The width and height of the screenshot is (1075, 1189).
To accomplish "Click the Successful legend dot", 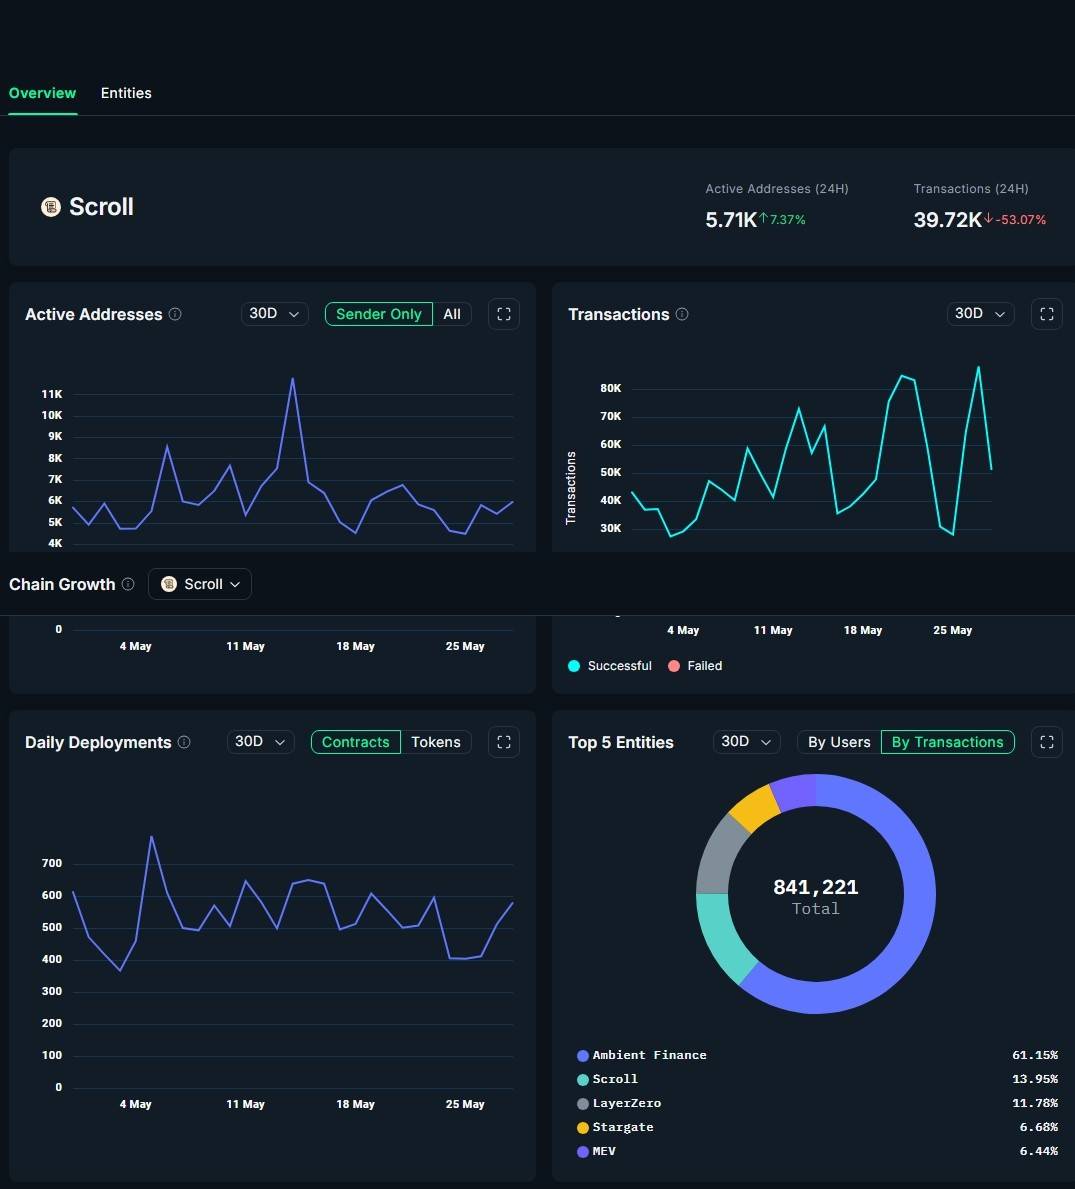I will point(574,666).
